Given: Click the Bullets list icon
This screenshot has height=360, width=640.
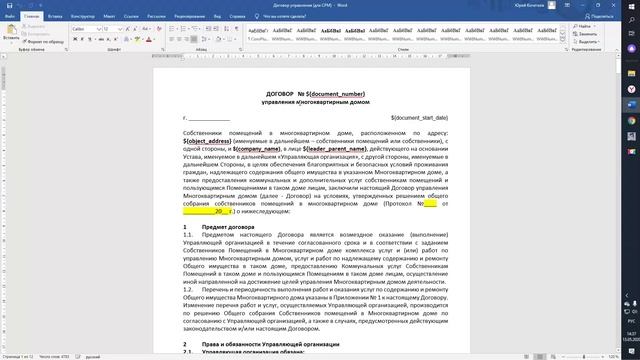Looking at the screenshot, I should click(x=171, y=29).
